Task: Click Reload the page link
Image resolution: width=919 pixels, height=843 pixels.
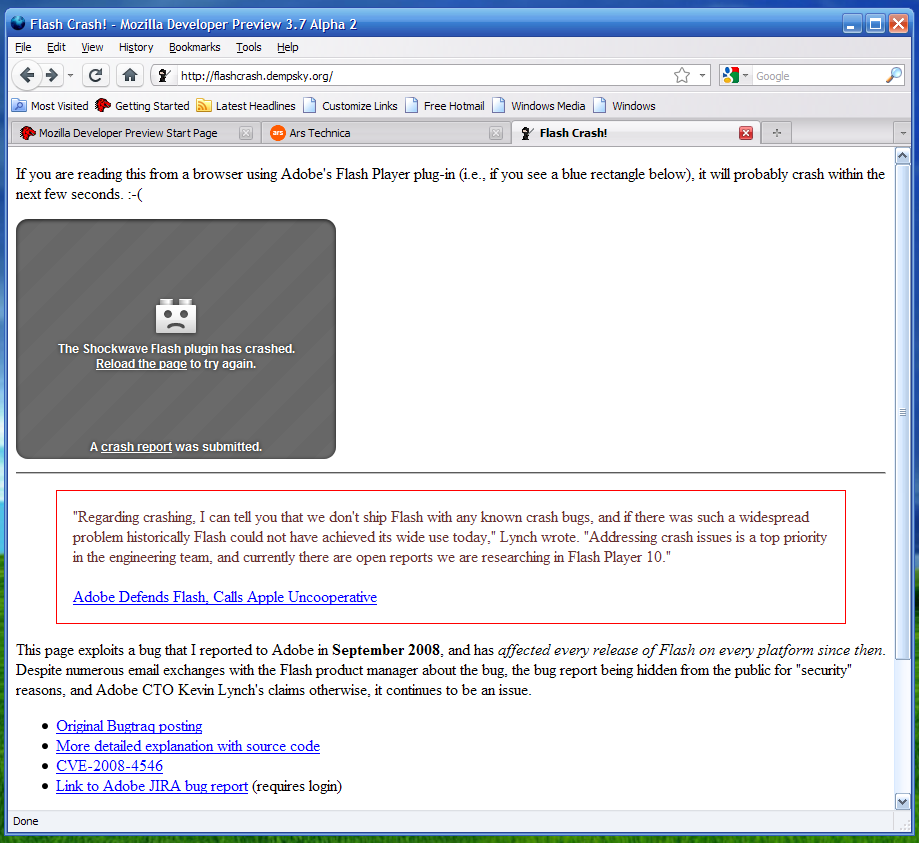Action: 141,364
